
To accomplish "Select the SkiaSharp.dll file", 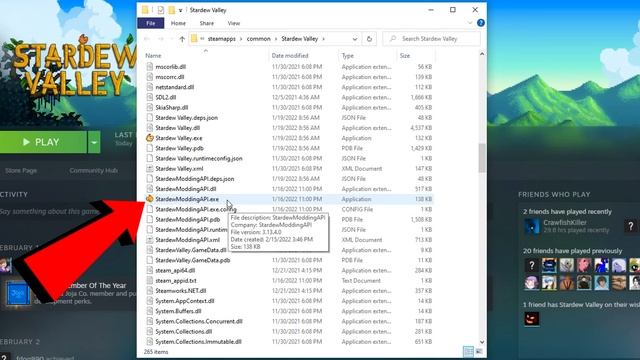I will 171,107.
